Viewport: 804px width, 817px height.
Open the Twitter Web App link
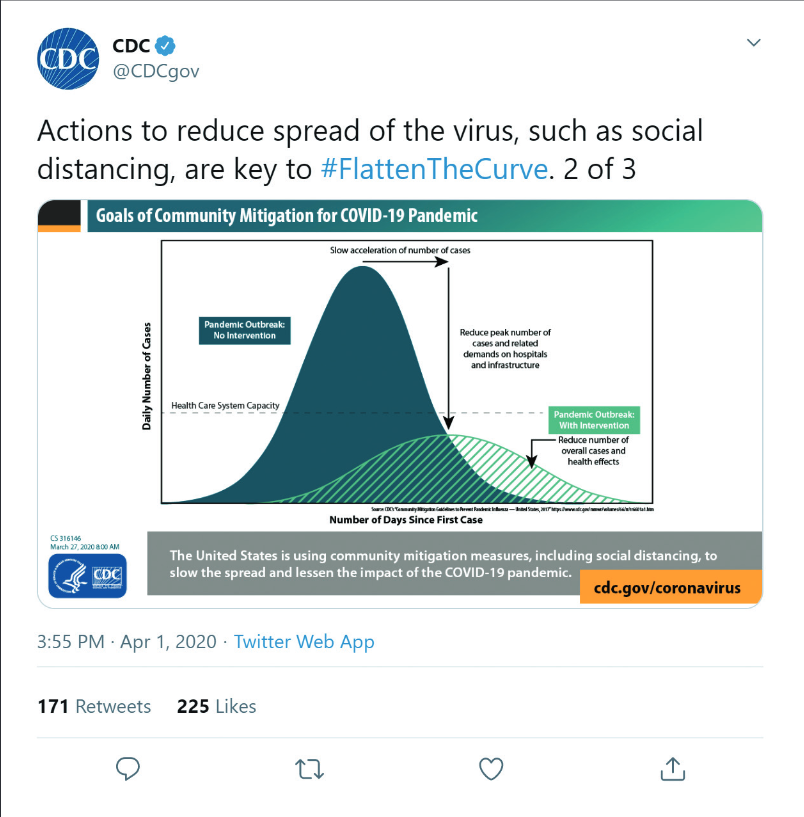(x=304, y=641)
